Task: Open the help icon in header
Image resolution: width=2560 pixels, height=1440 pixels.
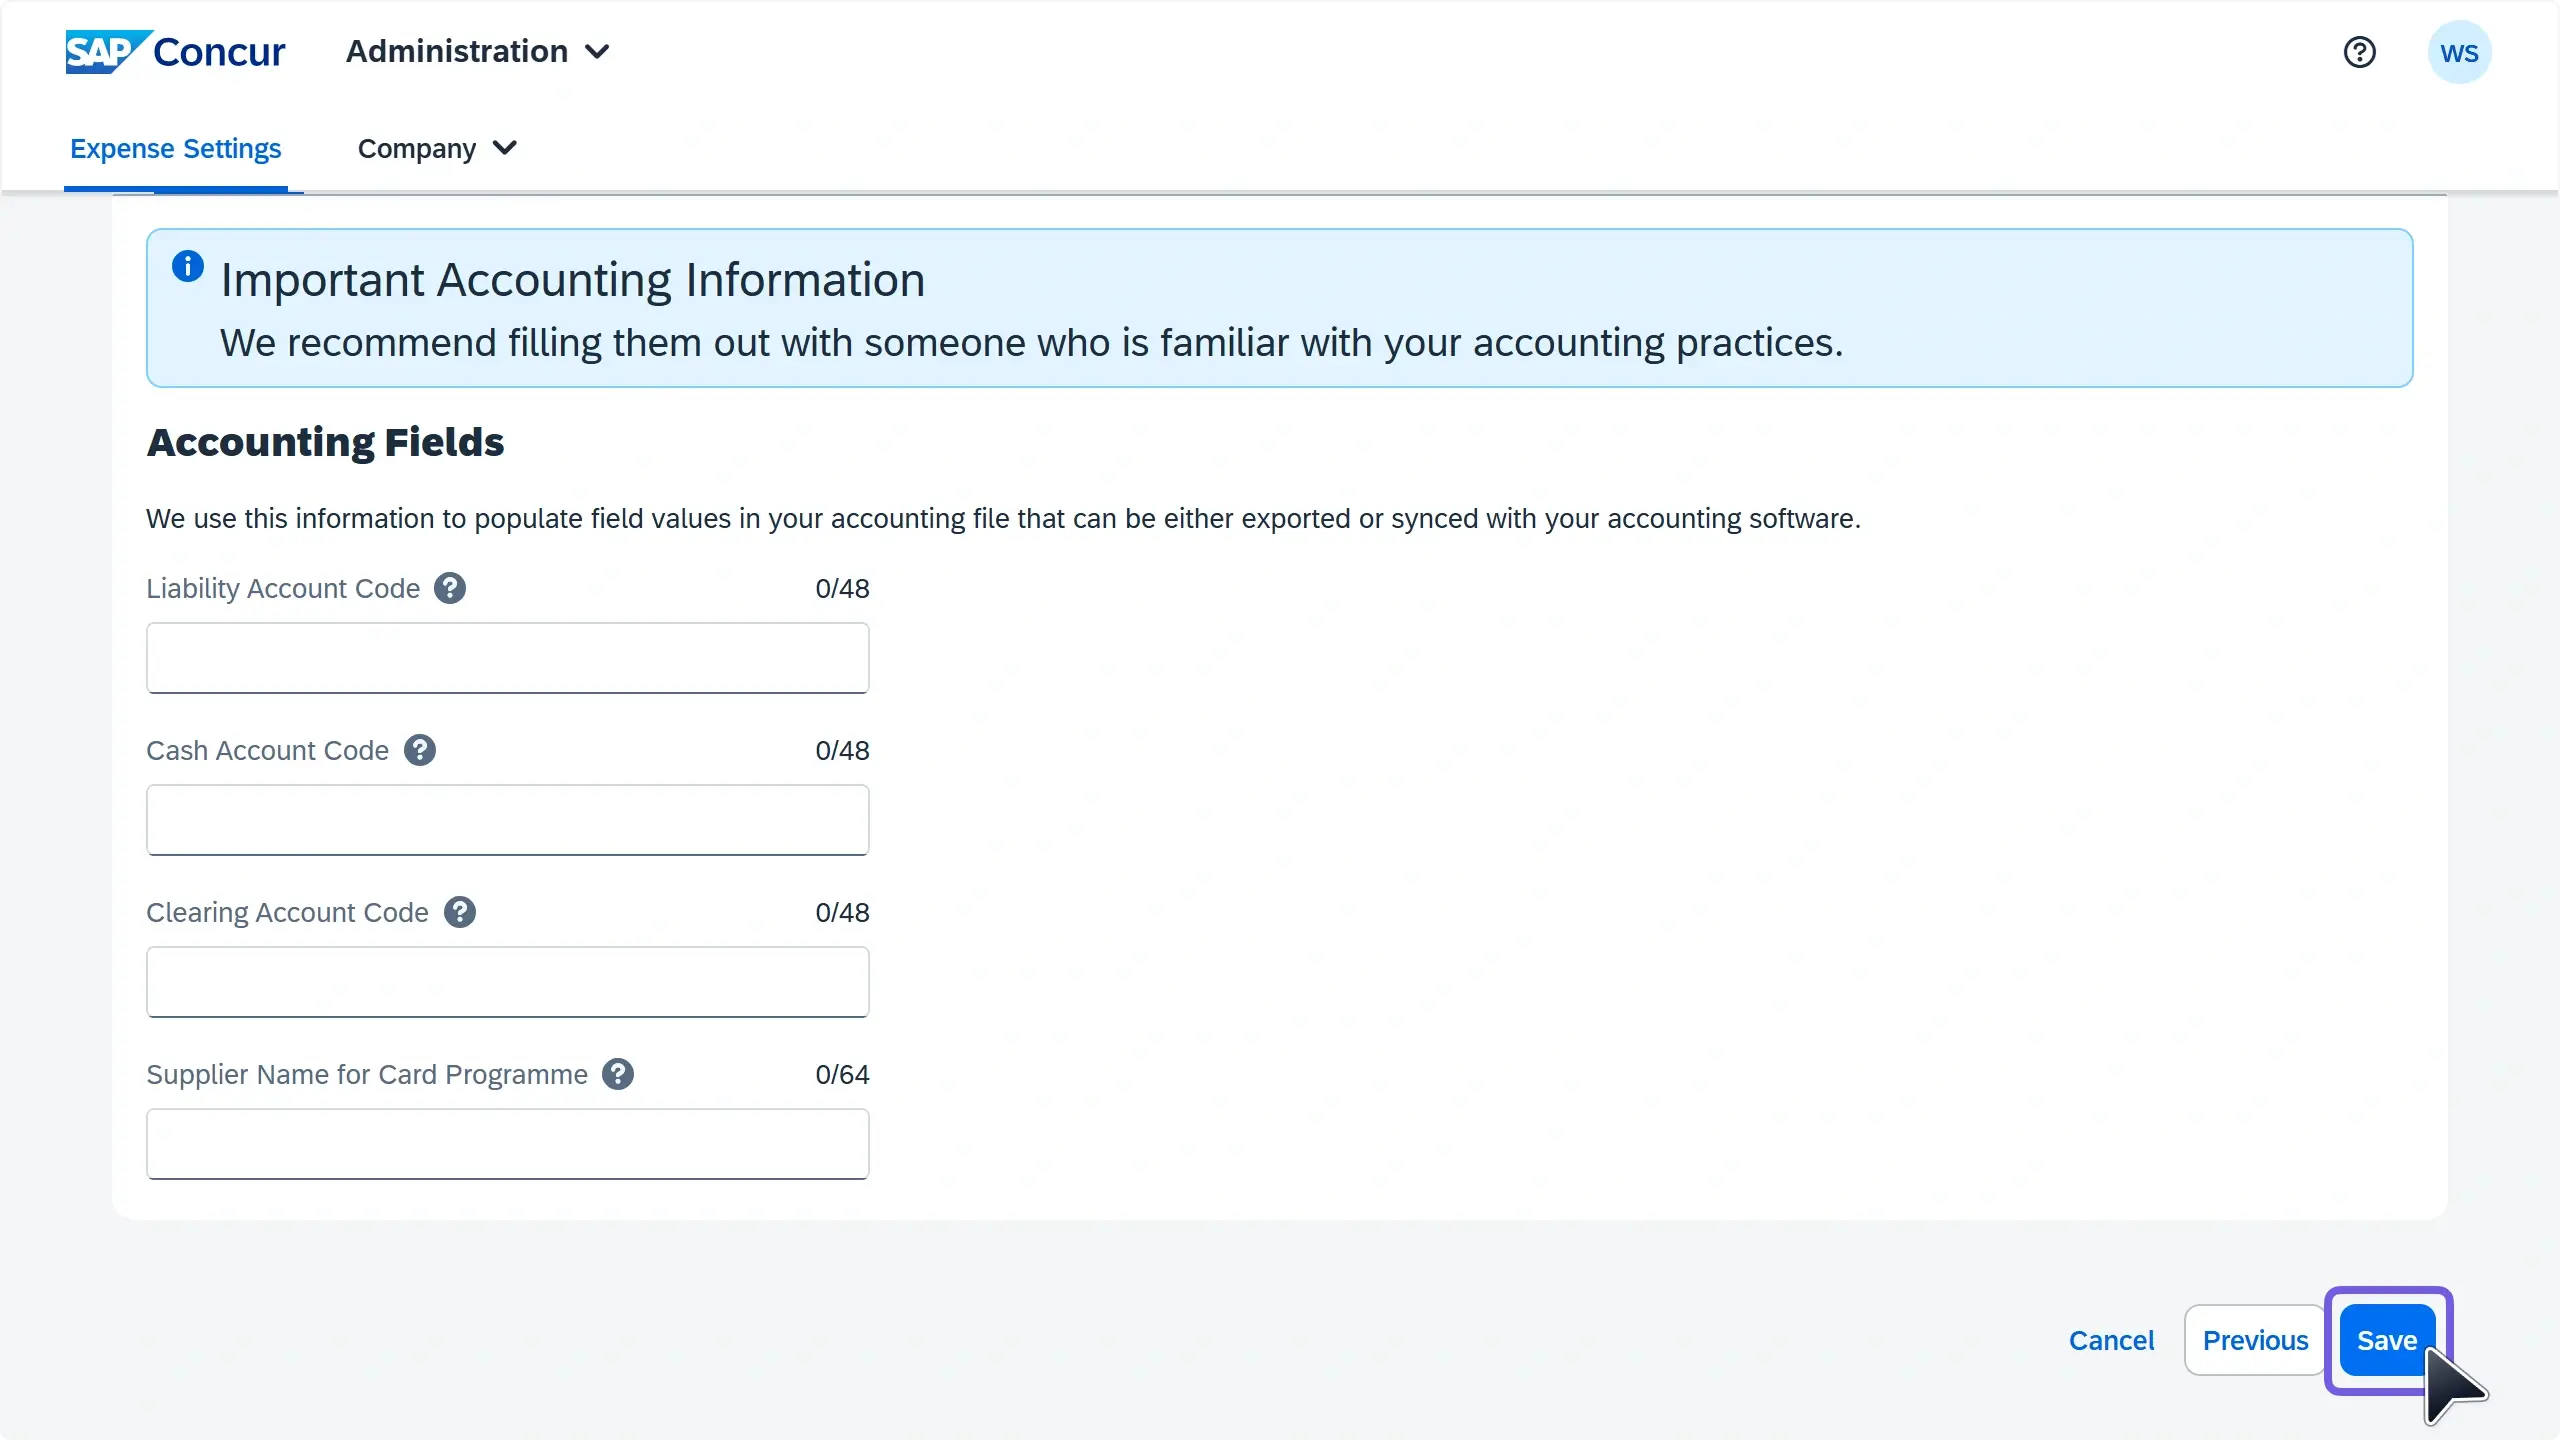Action: pos(2359,52)
